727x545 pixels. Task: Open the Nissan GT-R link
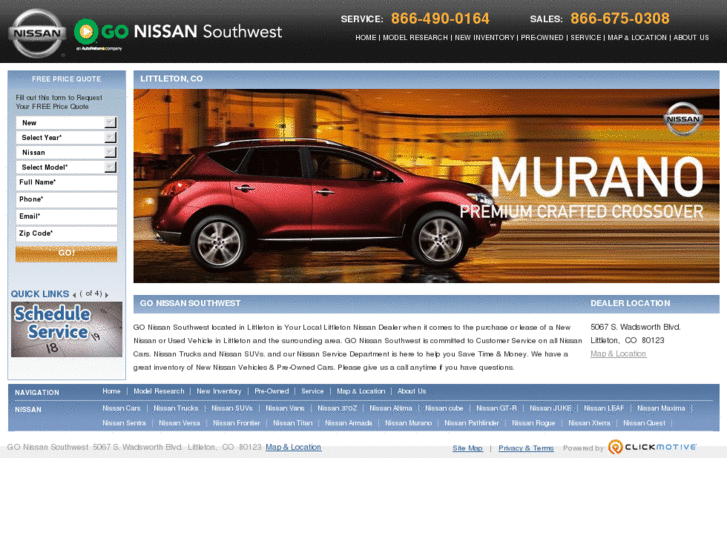[497, 409]
